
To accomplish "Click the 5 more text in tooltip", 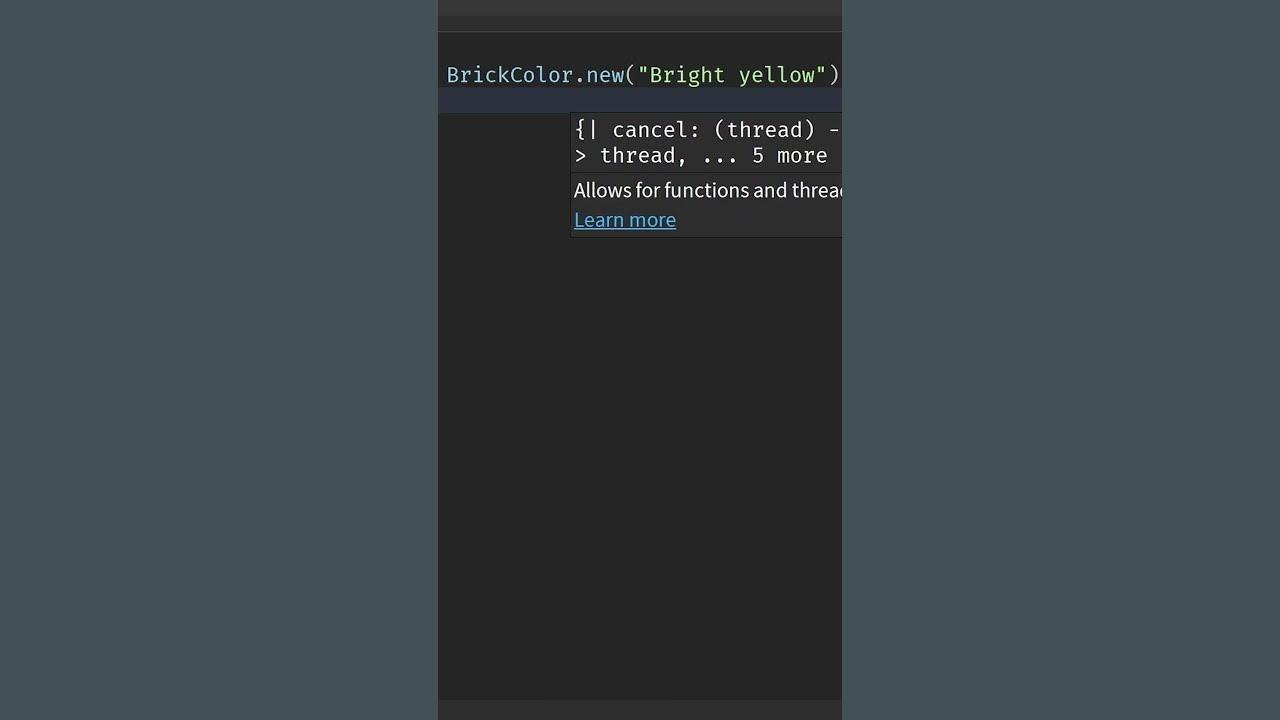I will coord(790,156).
